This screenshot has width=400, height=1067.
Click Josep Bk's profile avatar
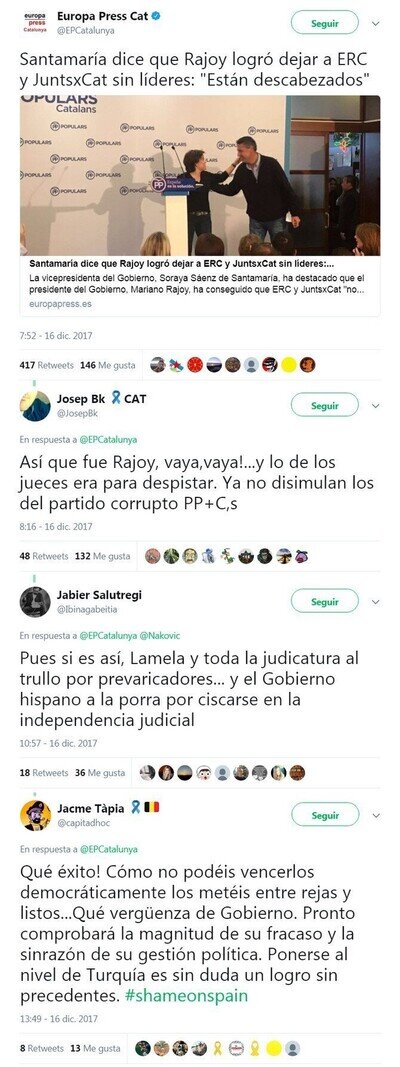pos(35,406)
